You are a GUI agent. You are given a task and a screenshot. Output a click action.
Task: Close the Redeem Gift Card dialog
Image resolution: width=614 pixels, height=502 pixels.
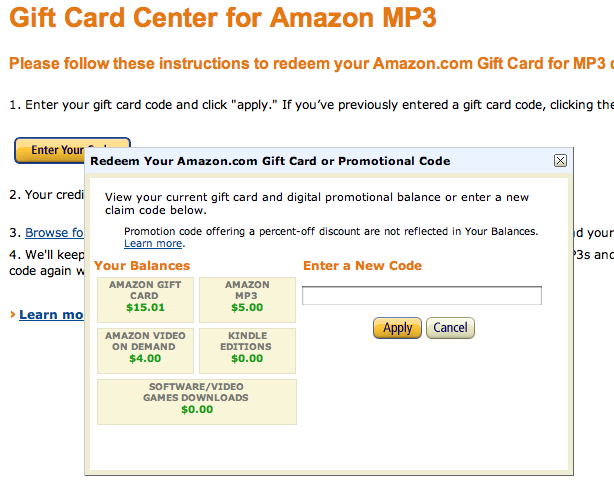(x=560, y=161)
